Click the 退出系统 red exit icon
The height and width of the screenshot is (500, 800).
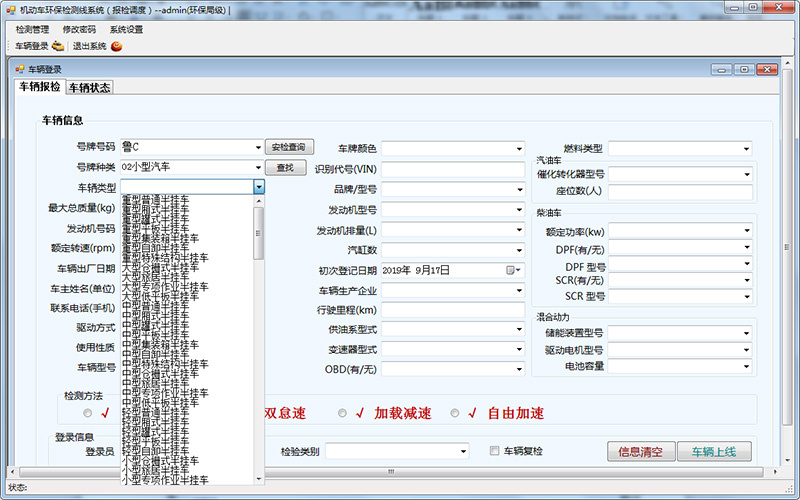click(117, 46)
